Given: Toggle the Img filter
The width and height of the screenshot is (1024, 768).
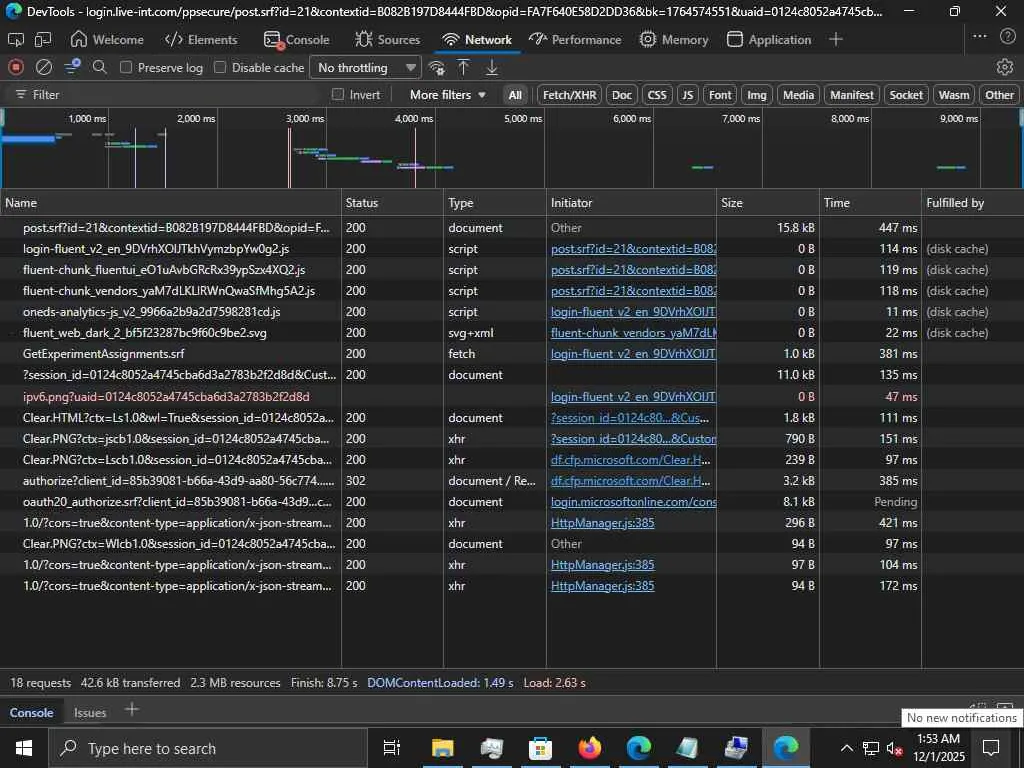Looking at the screenshot, I should tap(757, 95).
